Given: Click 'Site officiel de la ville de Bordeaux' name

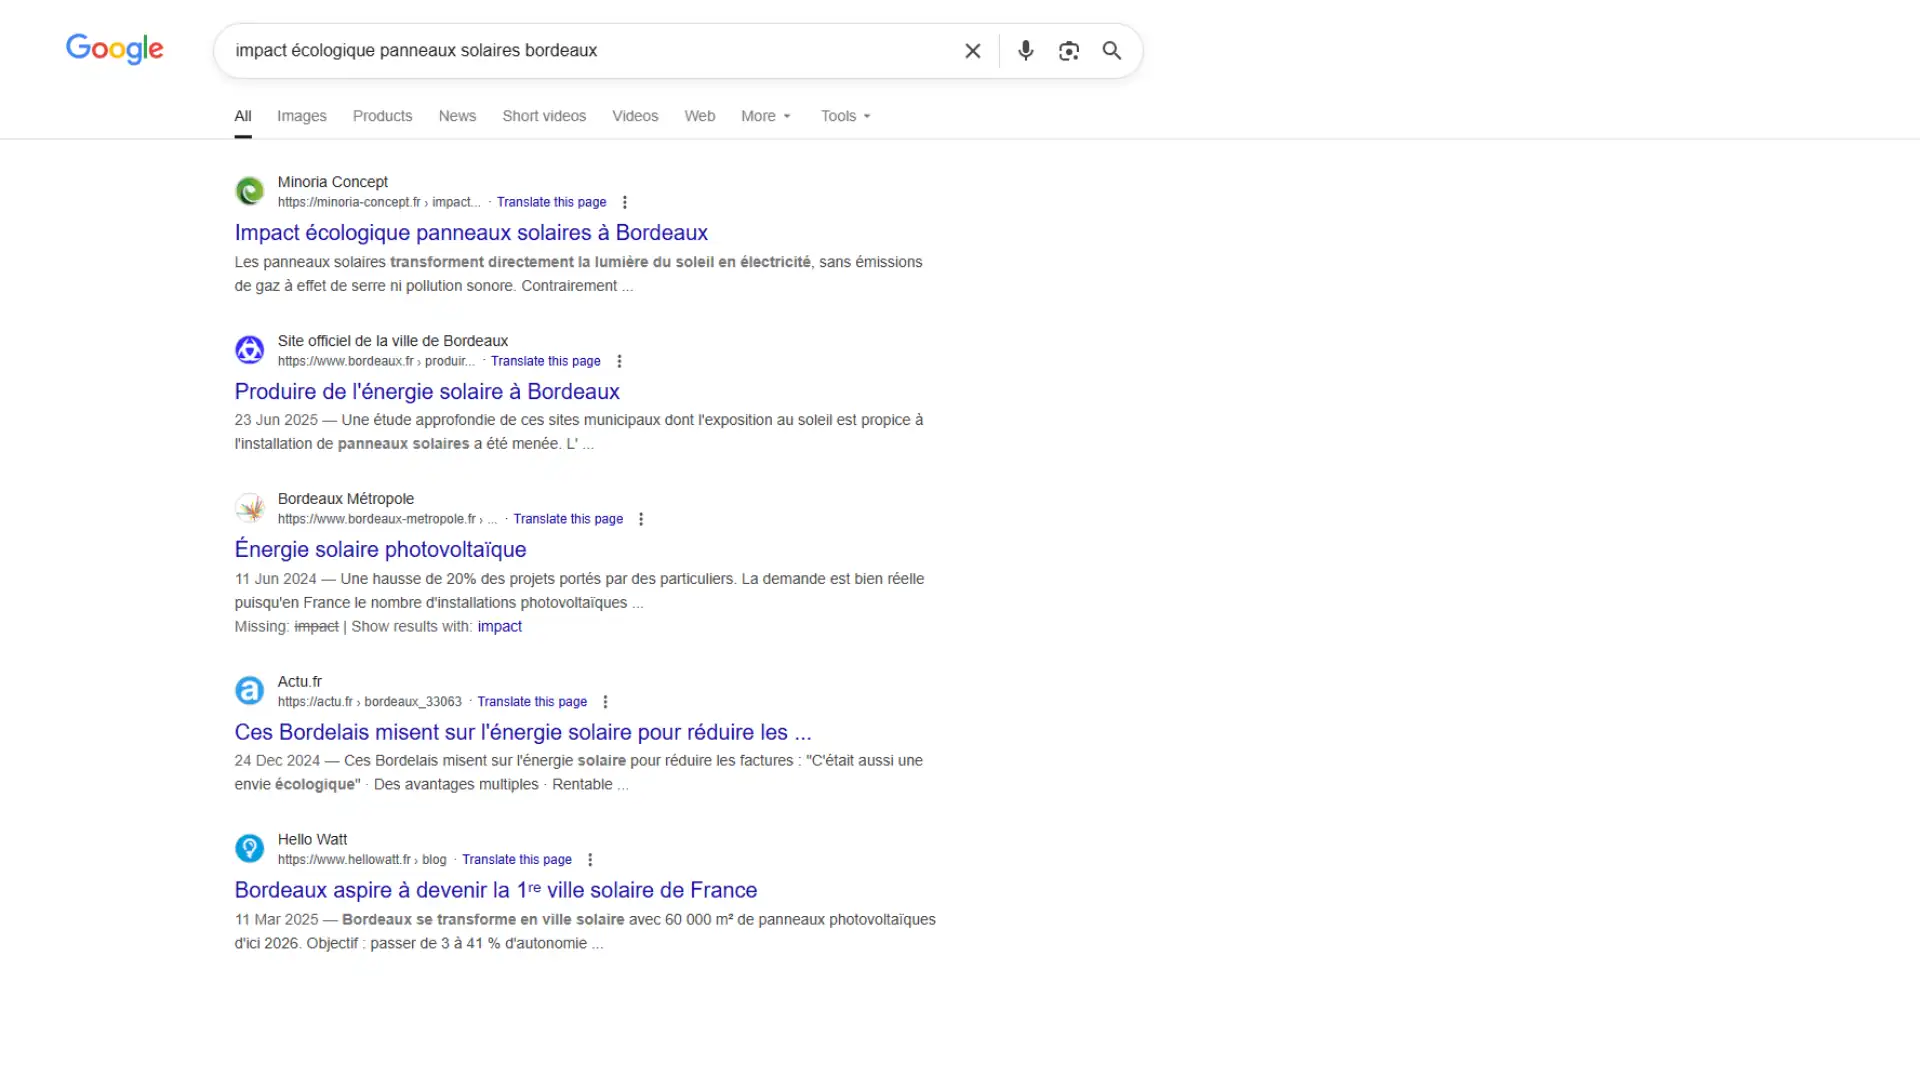Looking at the screenshot, I should tap(393, 341).
